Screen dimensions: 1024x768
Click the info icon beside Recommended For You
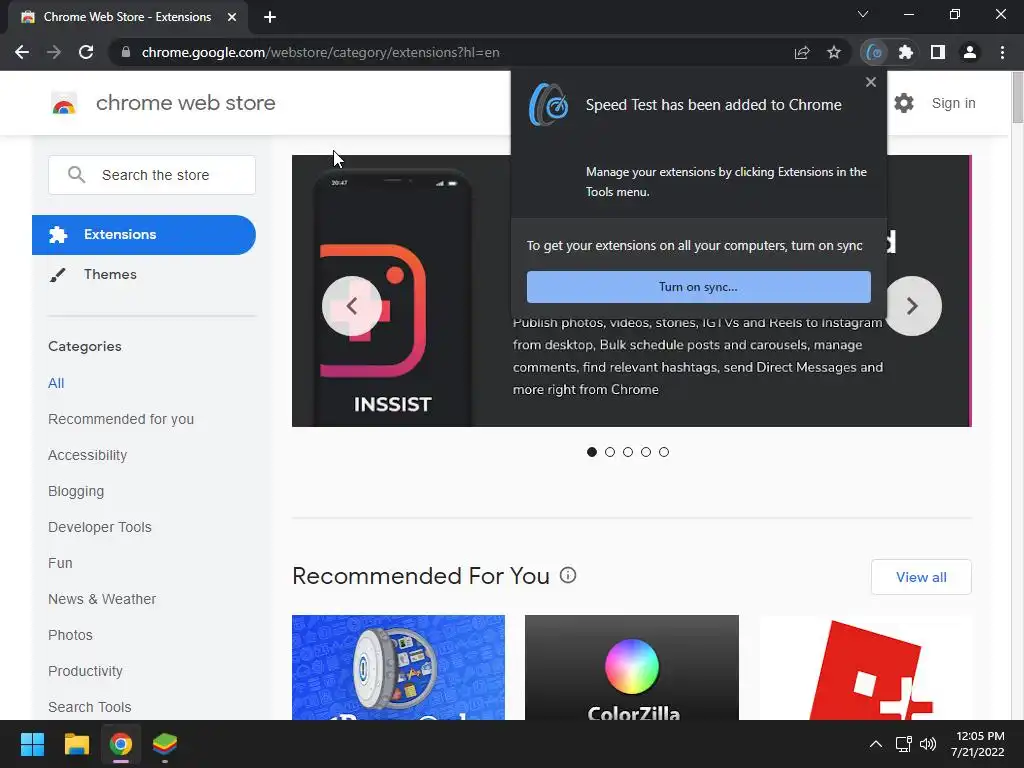tap(568, 575)
